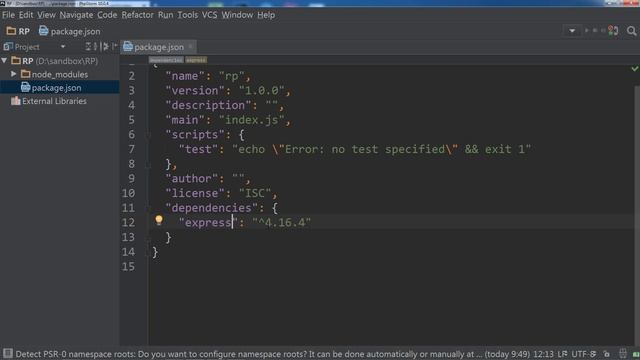Open the VCS menu
Viewport: 640px width, 360px height.
[x=209, y=15]
